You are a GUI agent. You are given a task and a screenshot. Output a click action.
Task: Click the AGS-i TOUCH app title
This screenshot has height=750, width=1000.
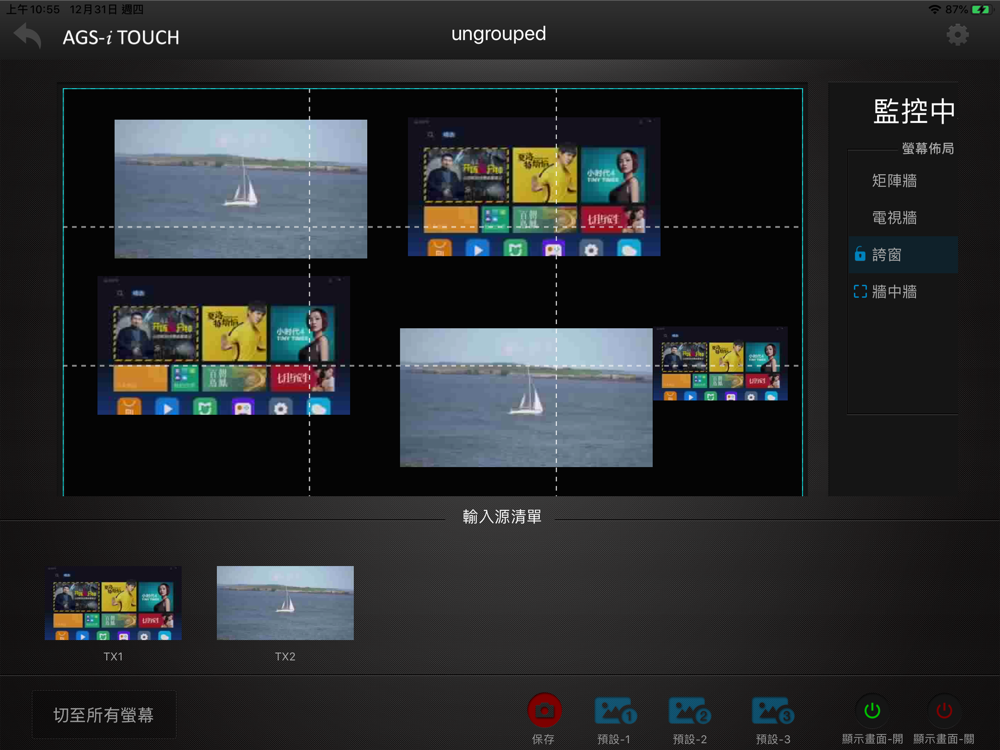121,38
